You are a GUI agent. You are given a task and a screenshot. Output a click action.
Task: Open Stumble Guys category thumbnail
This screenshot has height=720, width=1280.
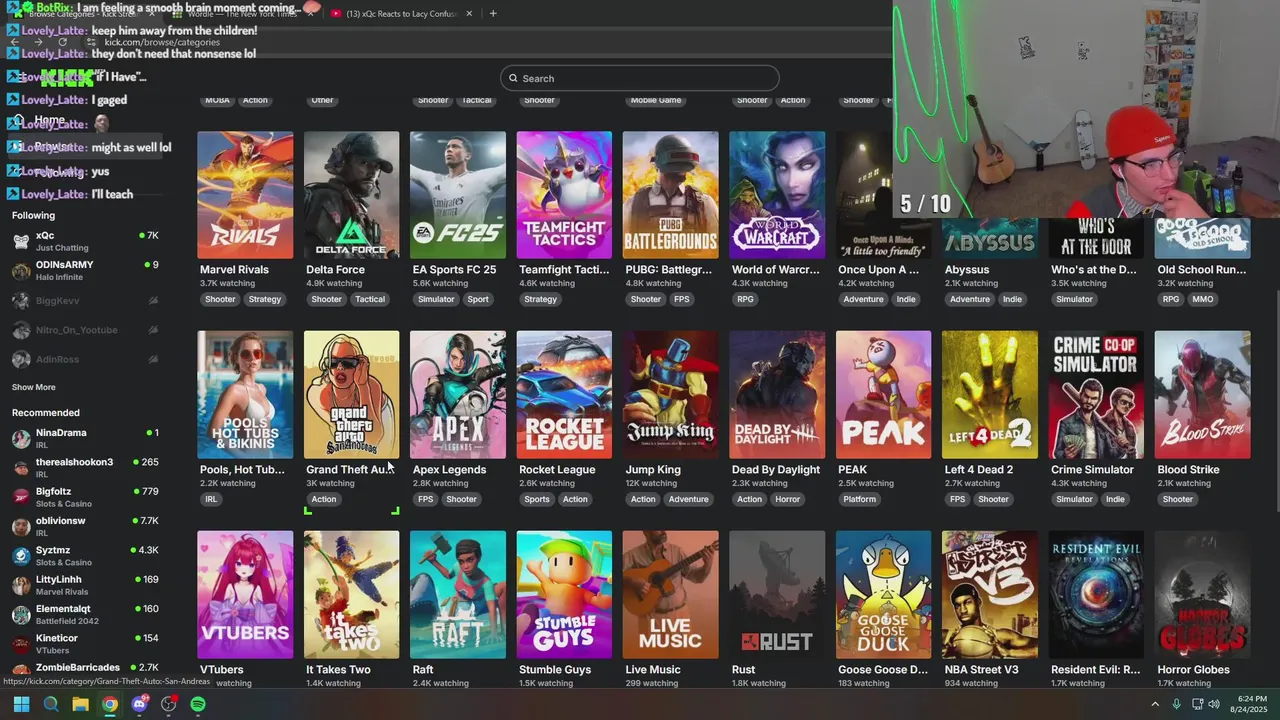click(564, 595)
